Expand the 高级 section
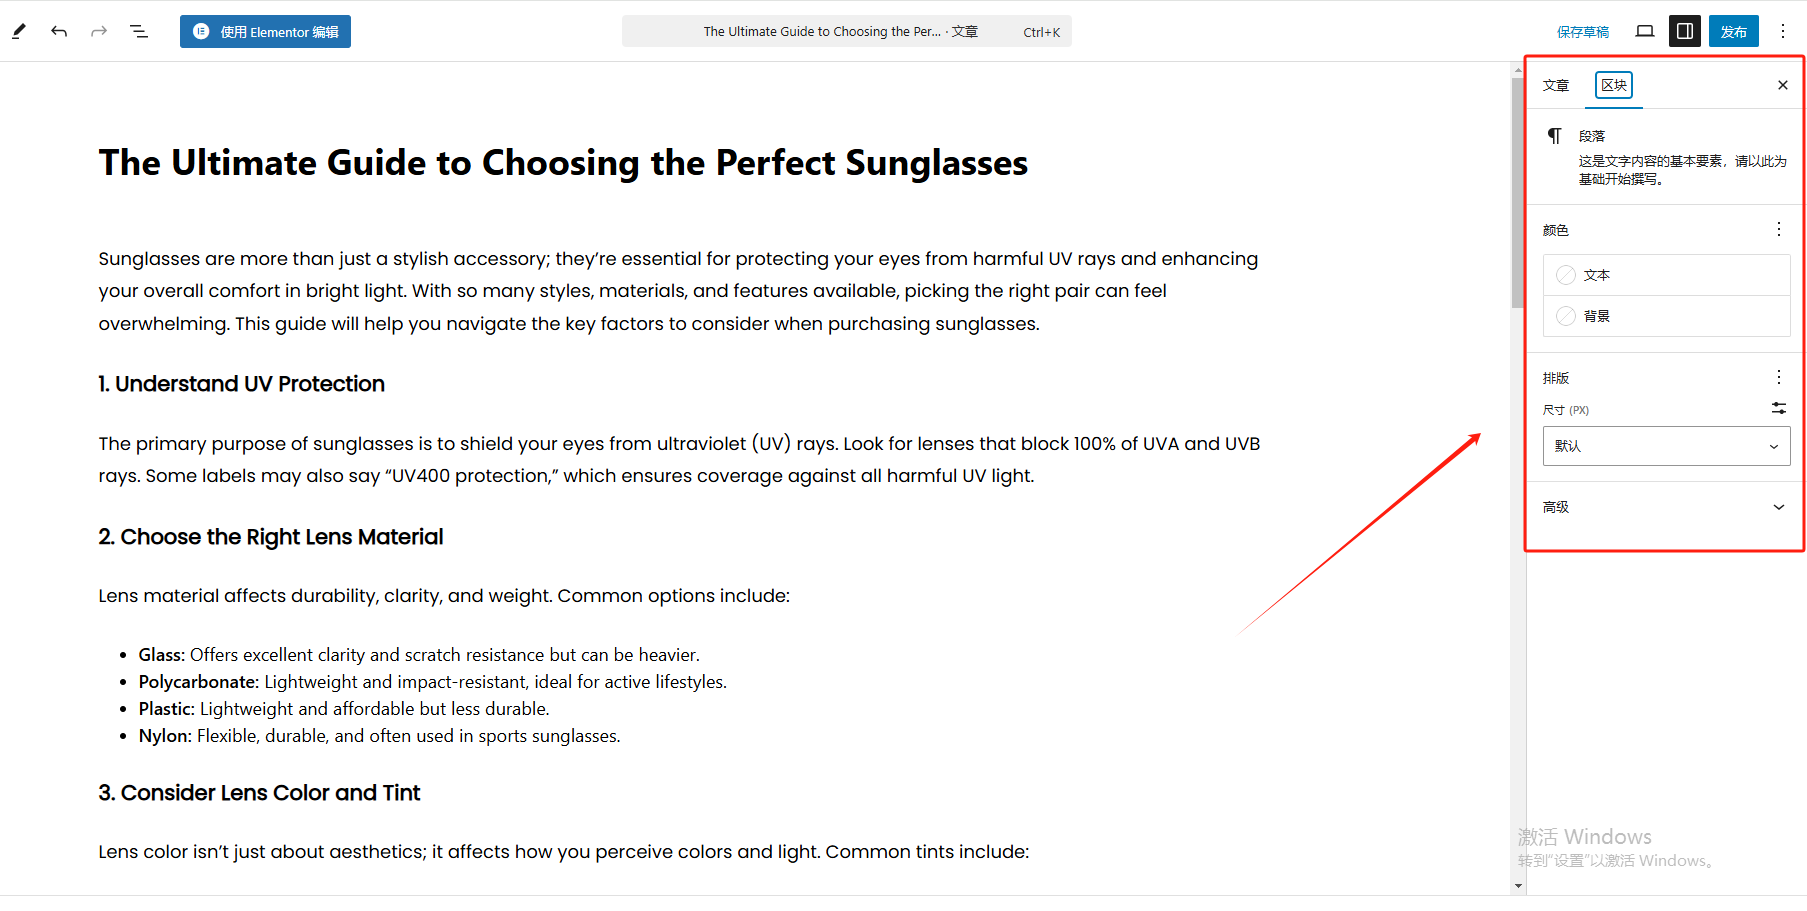The width and height of the screenshot is (1807, 911). [1666, 507]
